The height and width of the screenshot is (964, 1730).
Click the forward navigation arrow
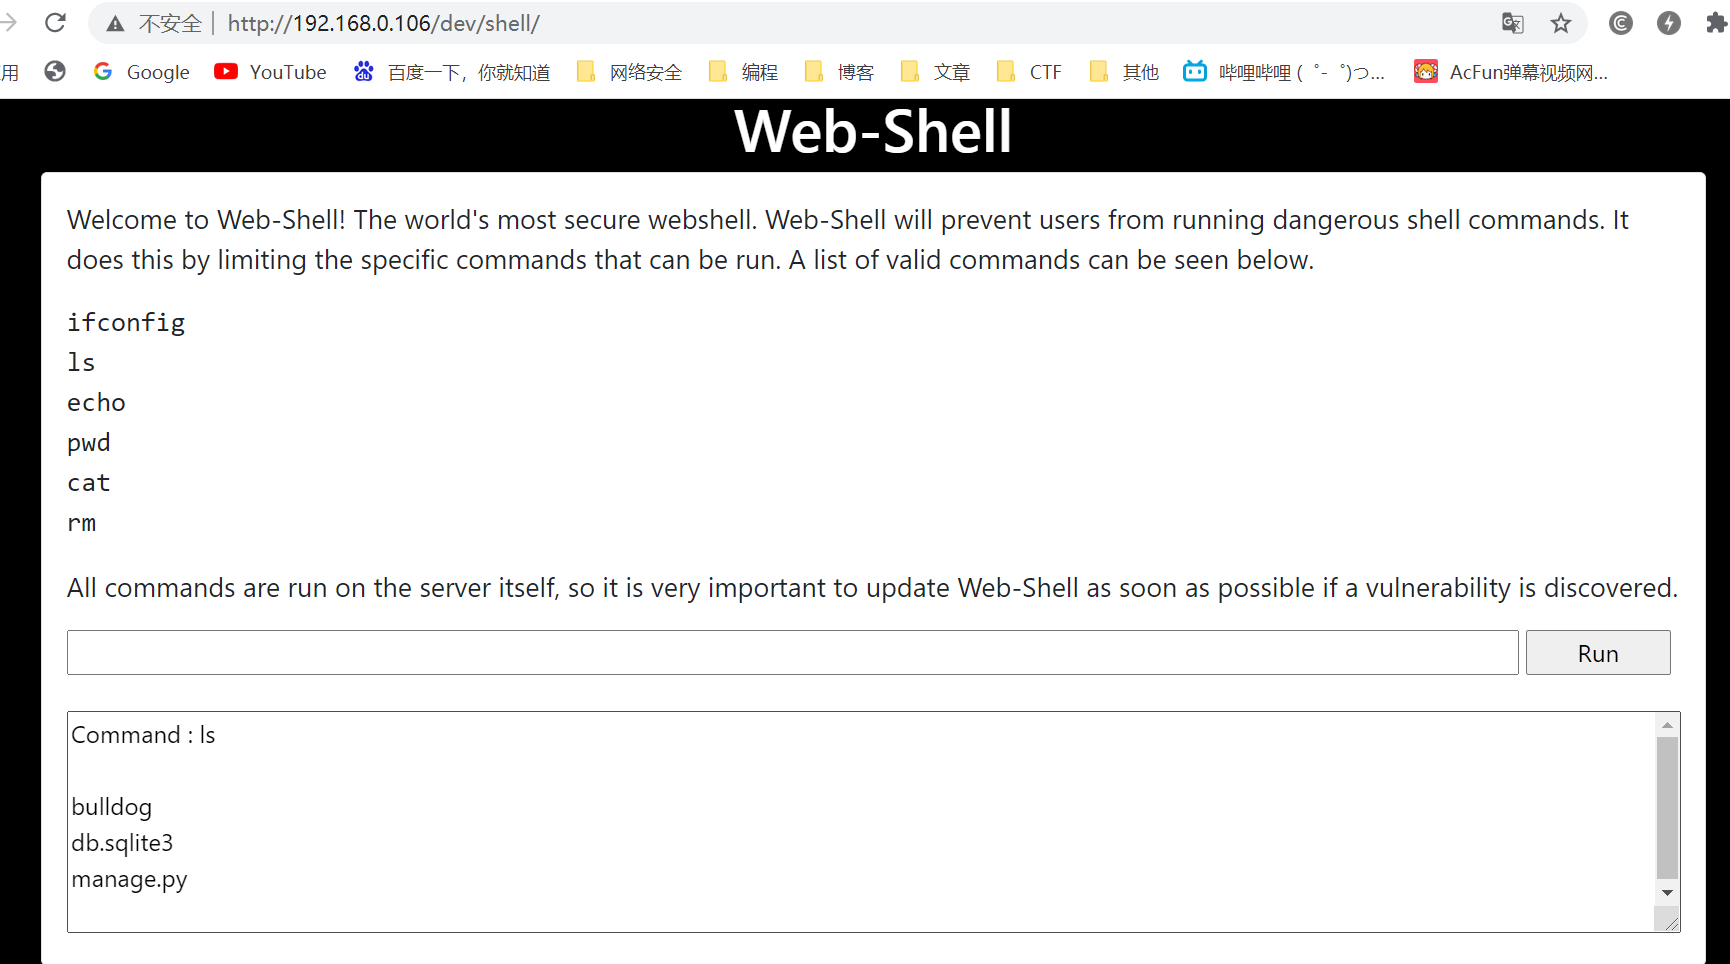pyautogui.click(x=9, y=22)
